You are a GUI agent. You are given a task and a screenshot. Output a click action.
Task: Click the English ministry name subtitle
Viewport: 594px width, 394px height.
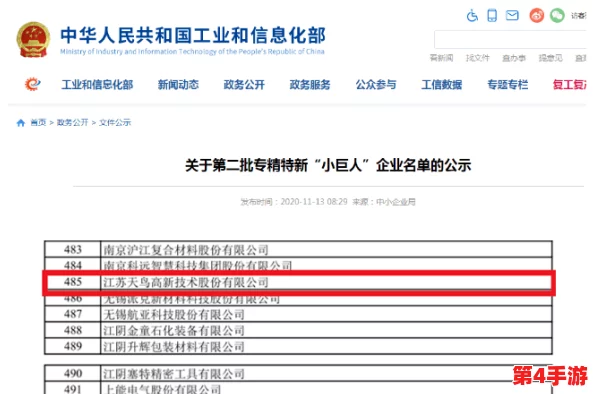(x=192, y=52)
